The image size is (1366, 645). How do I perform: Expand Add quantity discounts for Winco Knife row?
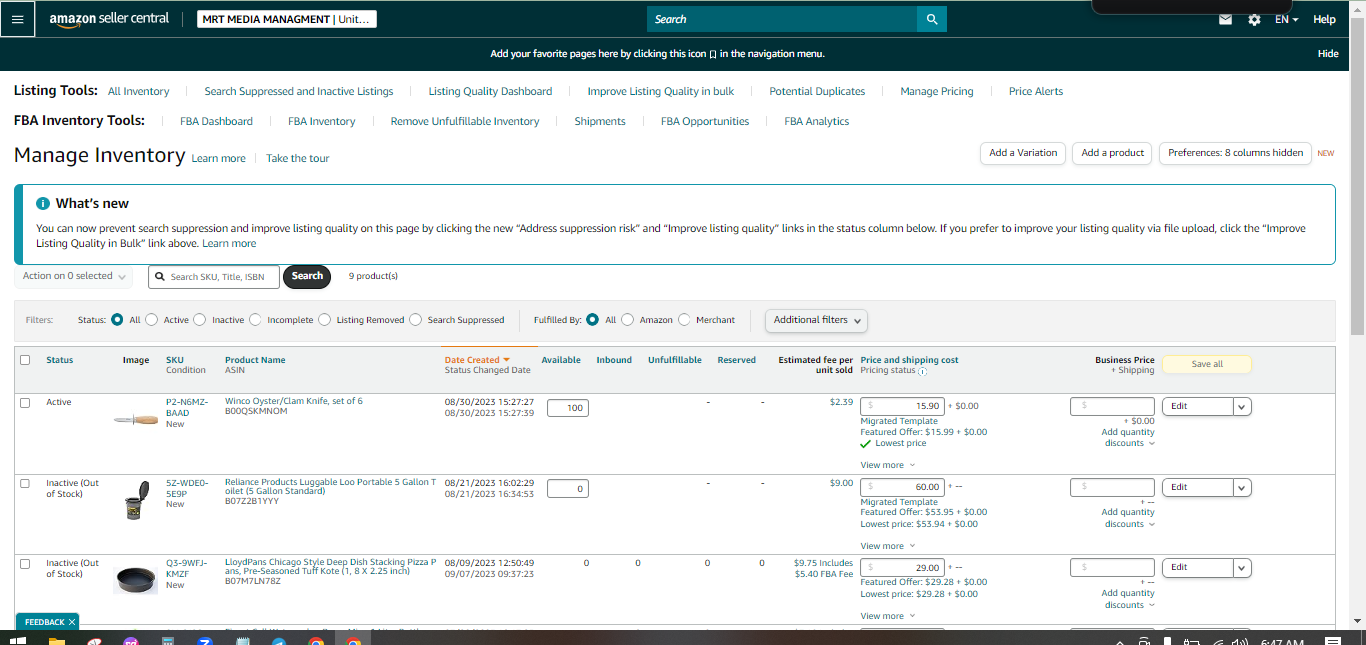1128,438
